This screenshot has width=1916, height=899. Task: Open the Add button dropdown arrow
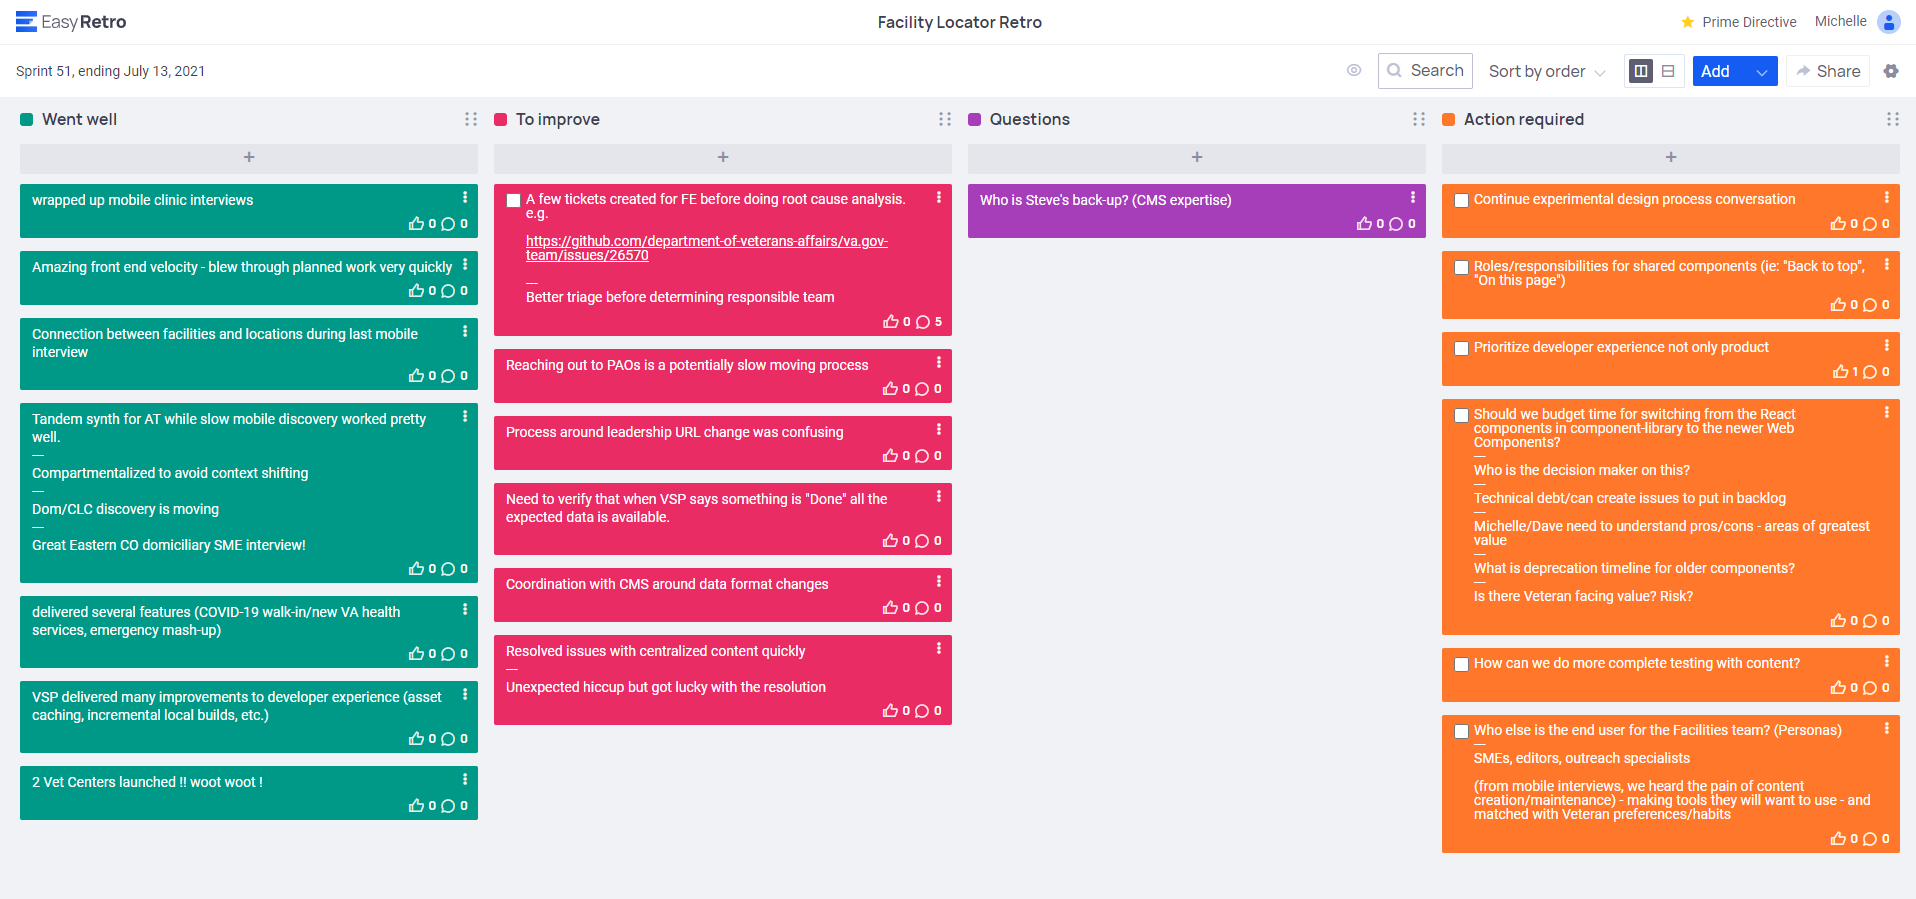1761,72
